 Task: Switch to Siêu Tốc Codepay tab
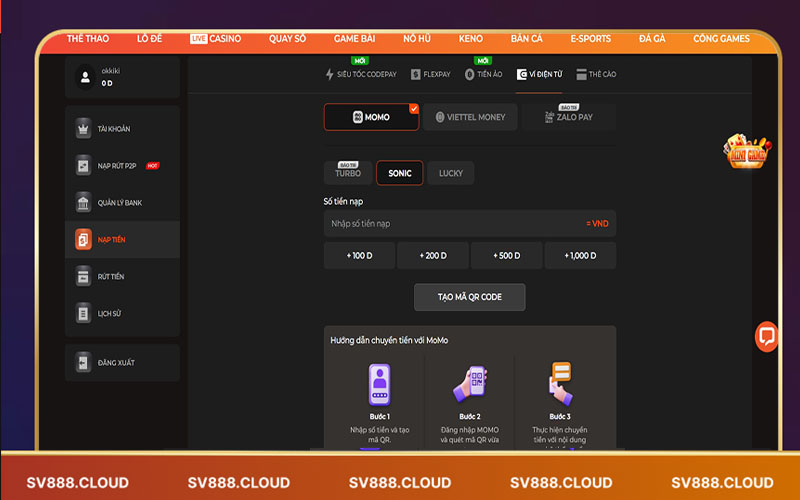361,74
